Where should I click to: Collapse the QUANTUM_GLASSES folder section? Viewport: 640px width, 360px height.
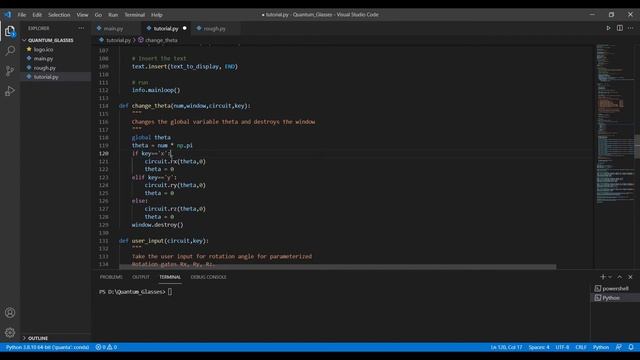pos(51,40)
